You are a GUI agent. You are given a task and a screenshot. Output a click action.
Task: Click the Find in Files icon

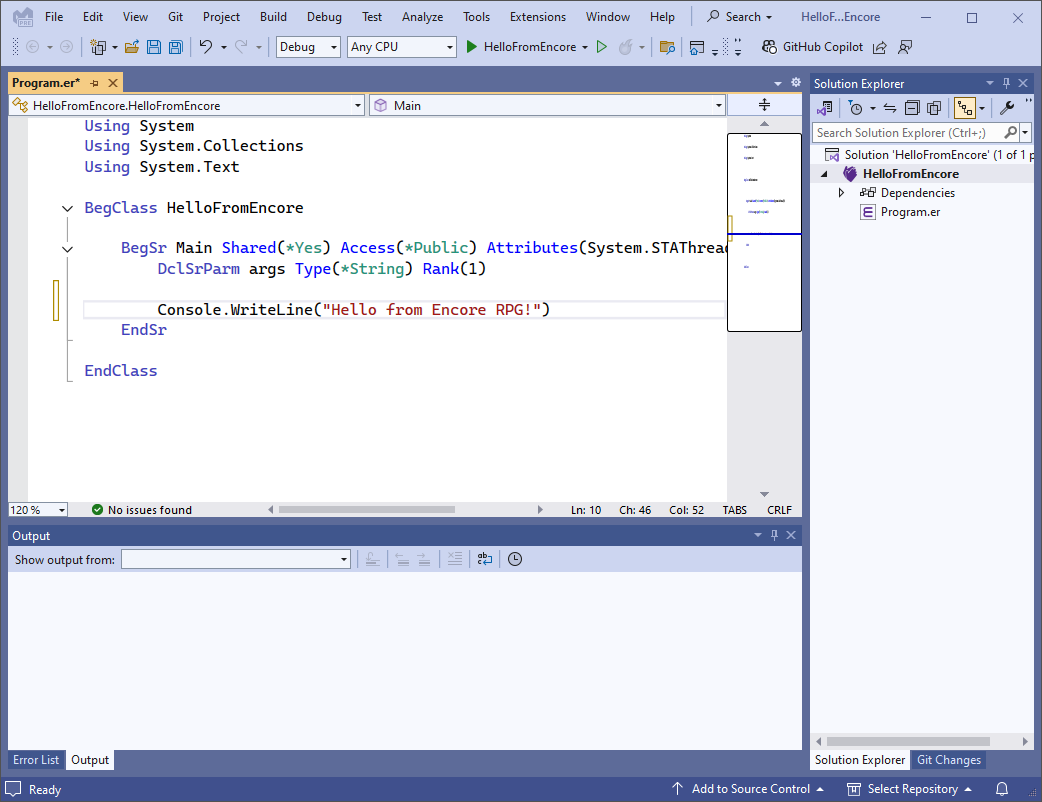point(667,47)
